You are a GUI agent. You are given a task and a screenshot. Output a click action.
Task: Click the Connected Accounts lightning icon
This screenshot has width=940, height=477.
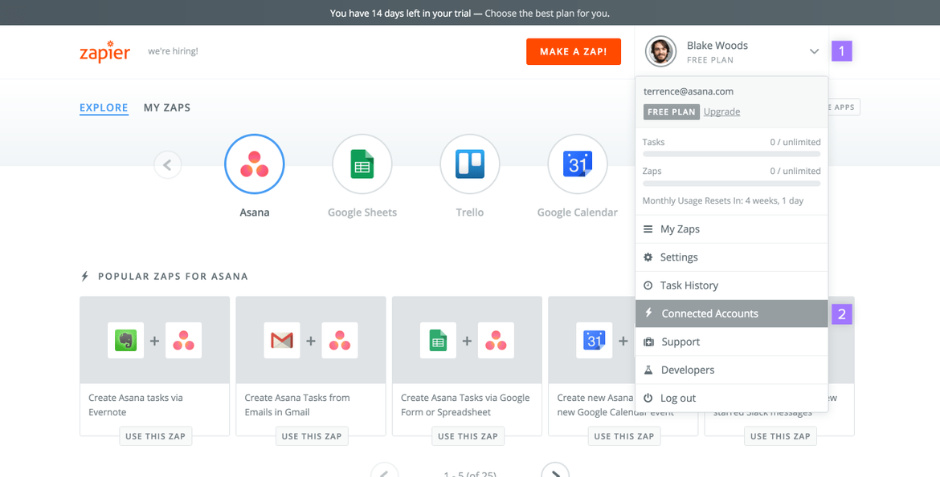(649, 313)
